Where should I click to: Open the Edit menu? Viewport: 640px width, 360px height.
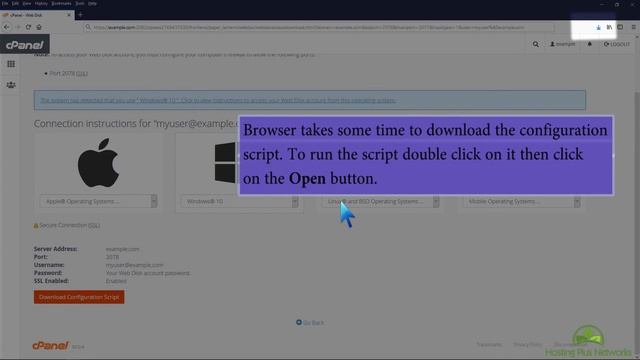(15, 3)
